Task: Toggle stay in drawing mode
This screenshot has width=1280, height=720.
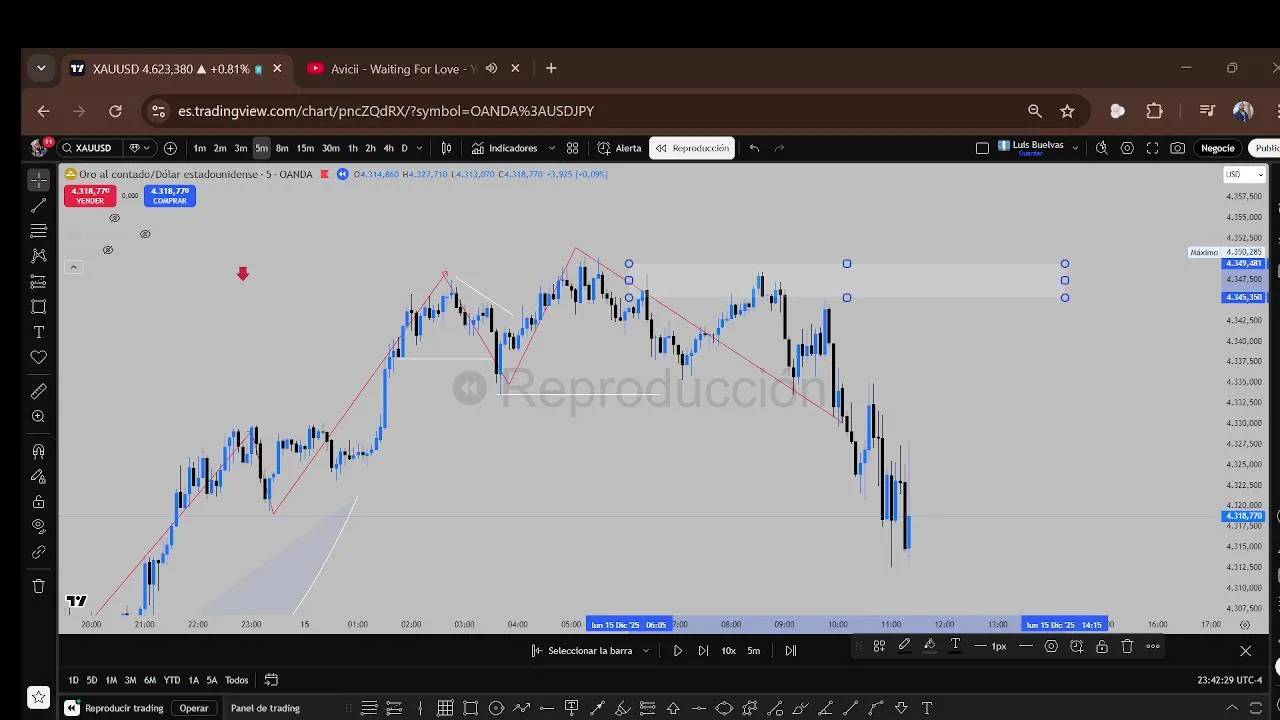Action: pyautogui.click(x=39, y=476)
